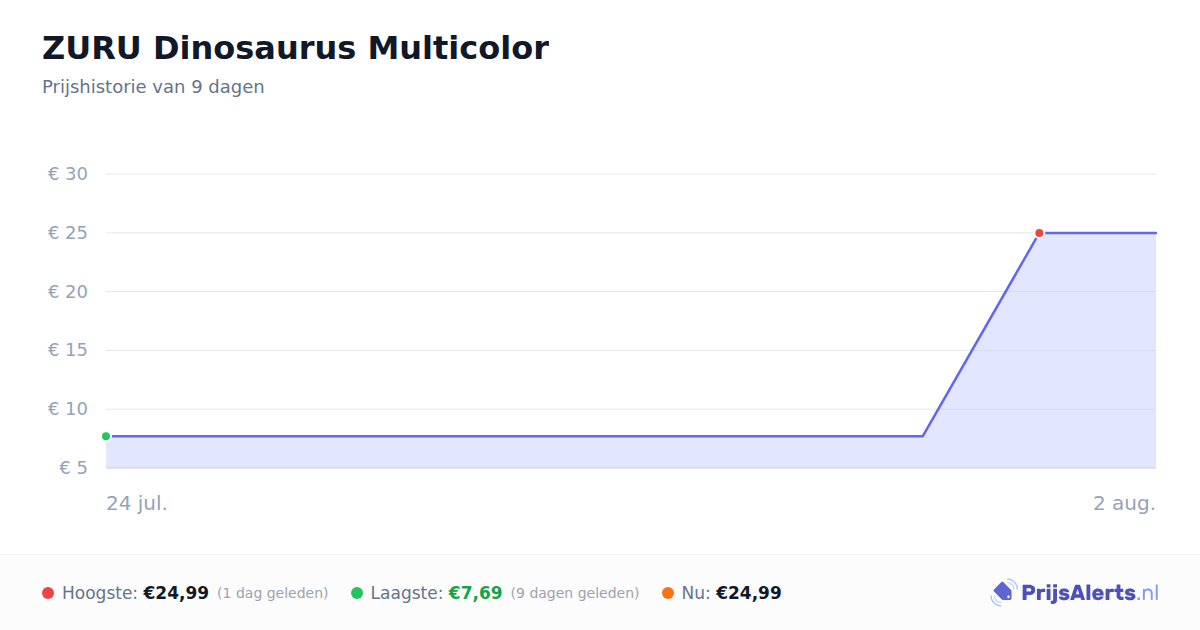Select the red highest-price point on chart
1200x630 pixels.
(1039, 233)
